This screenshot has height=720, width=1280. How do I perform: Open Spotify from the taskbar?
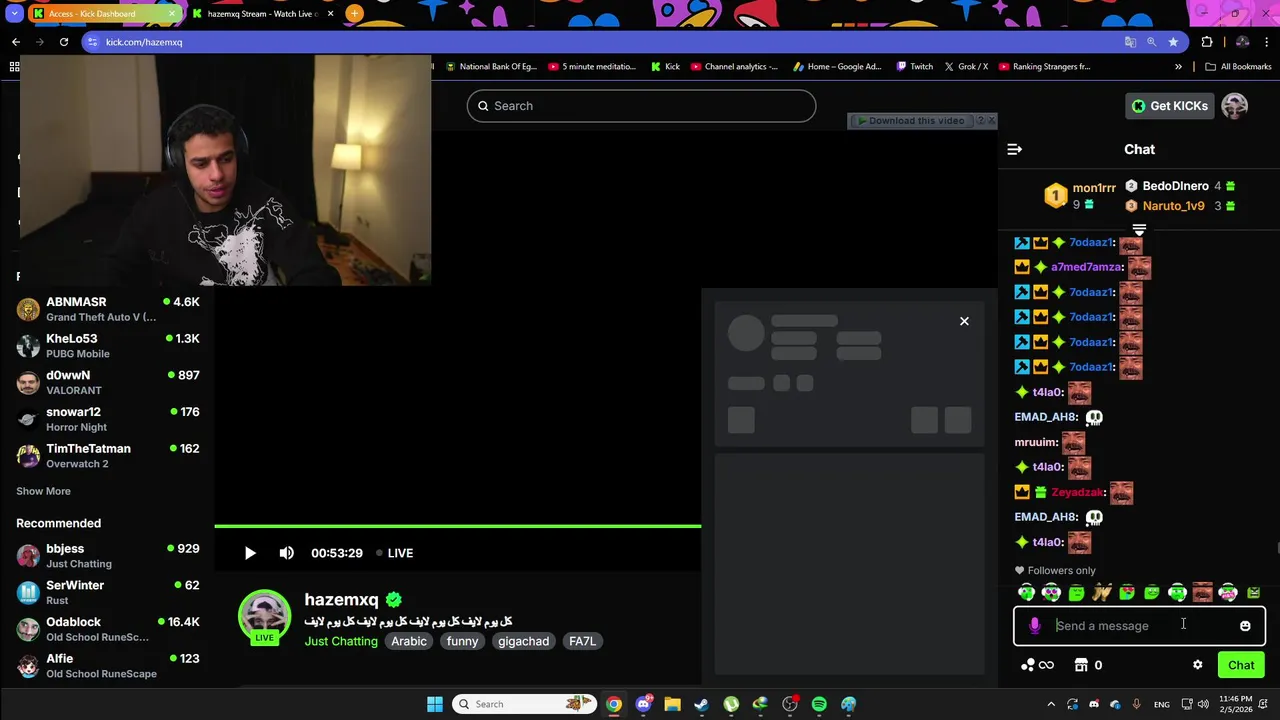[819, 704]
